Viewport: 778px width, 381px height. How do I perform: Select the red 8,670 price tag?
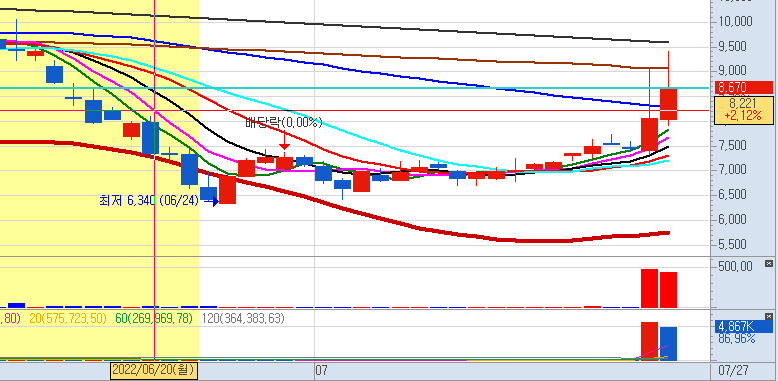744,88
